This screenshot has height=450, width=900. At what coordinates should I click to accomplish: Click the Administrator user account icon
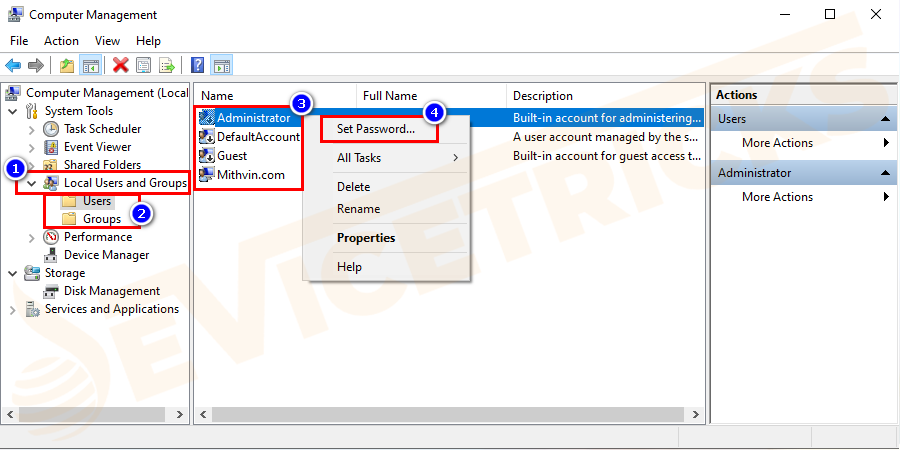pyautogui.click(x=207, y=118)
